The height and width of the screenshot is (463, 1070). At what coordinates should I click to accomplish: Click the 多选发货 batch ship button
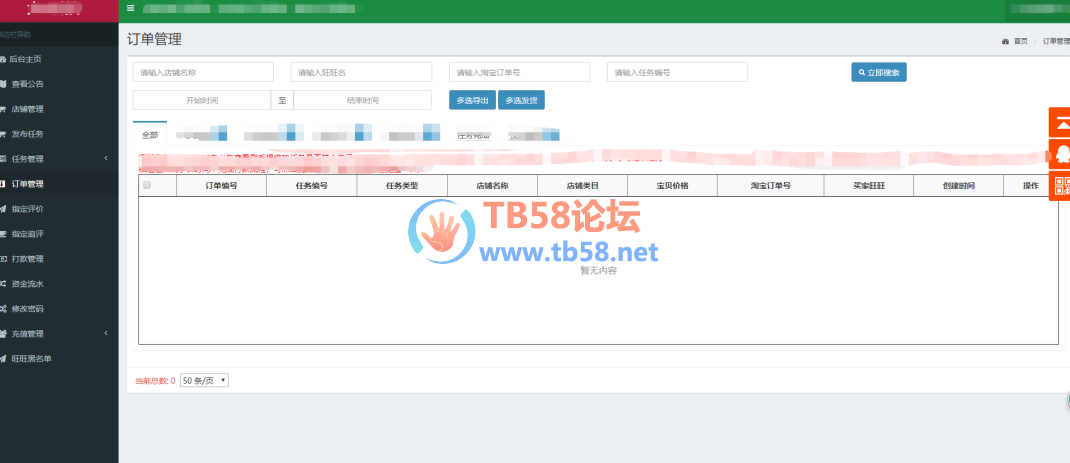[x=521, y=100]
